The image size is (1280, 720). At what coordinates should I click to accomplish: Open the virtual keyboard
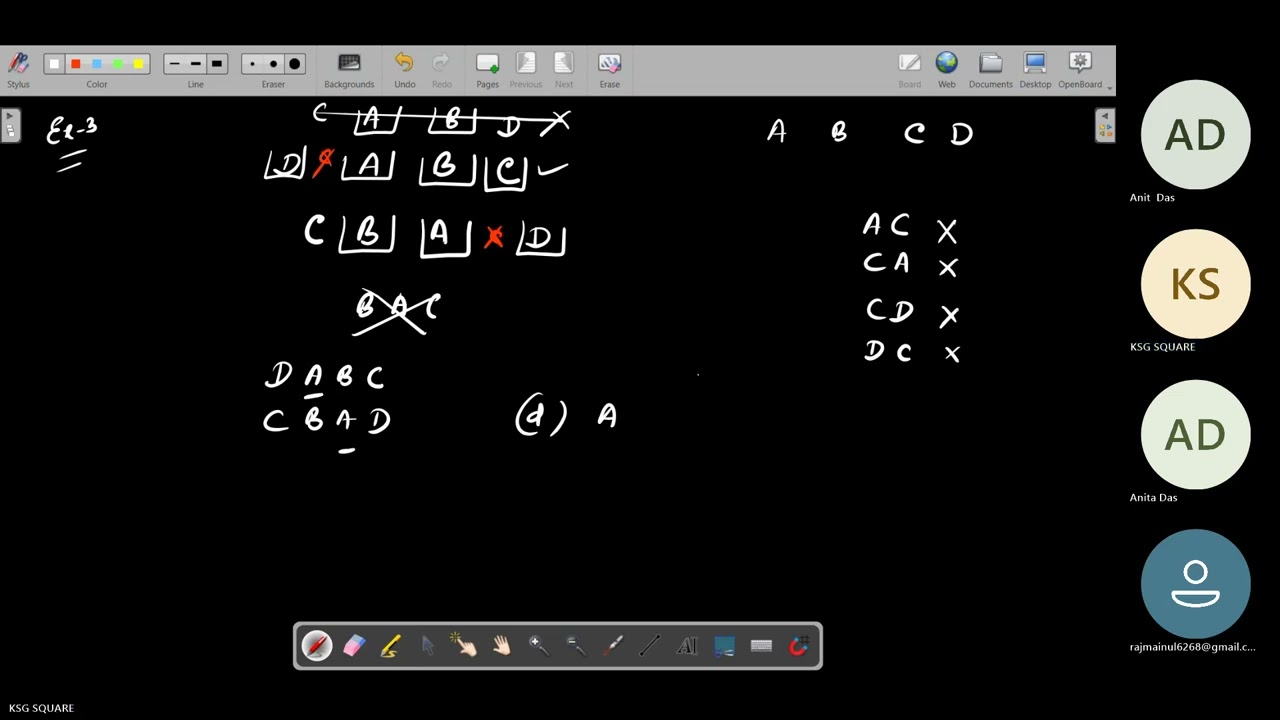761,646
